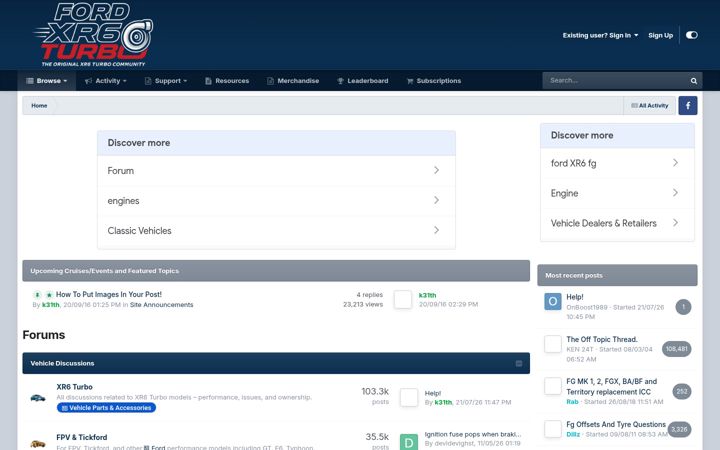
Task: Click the green D avatar
Action: 409,442
